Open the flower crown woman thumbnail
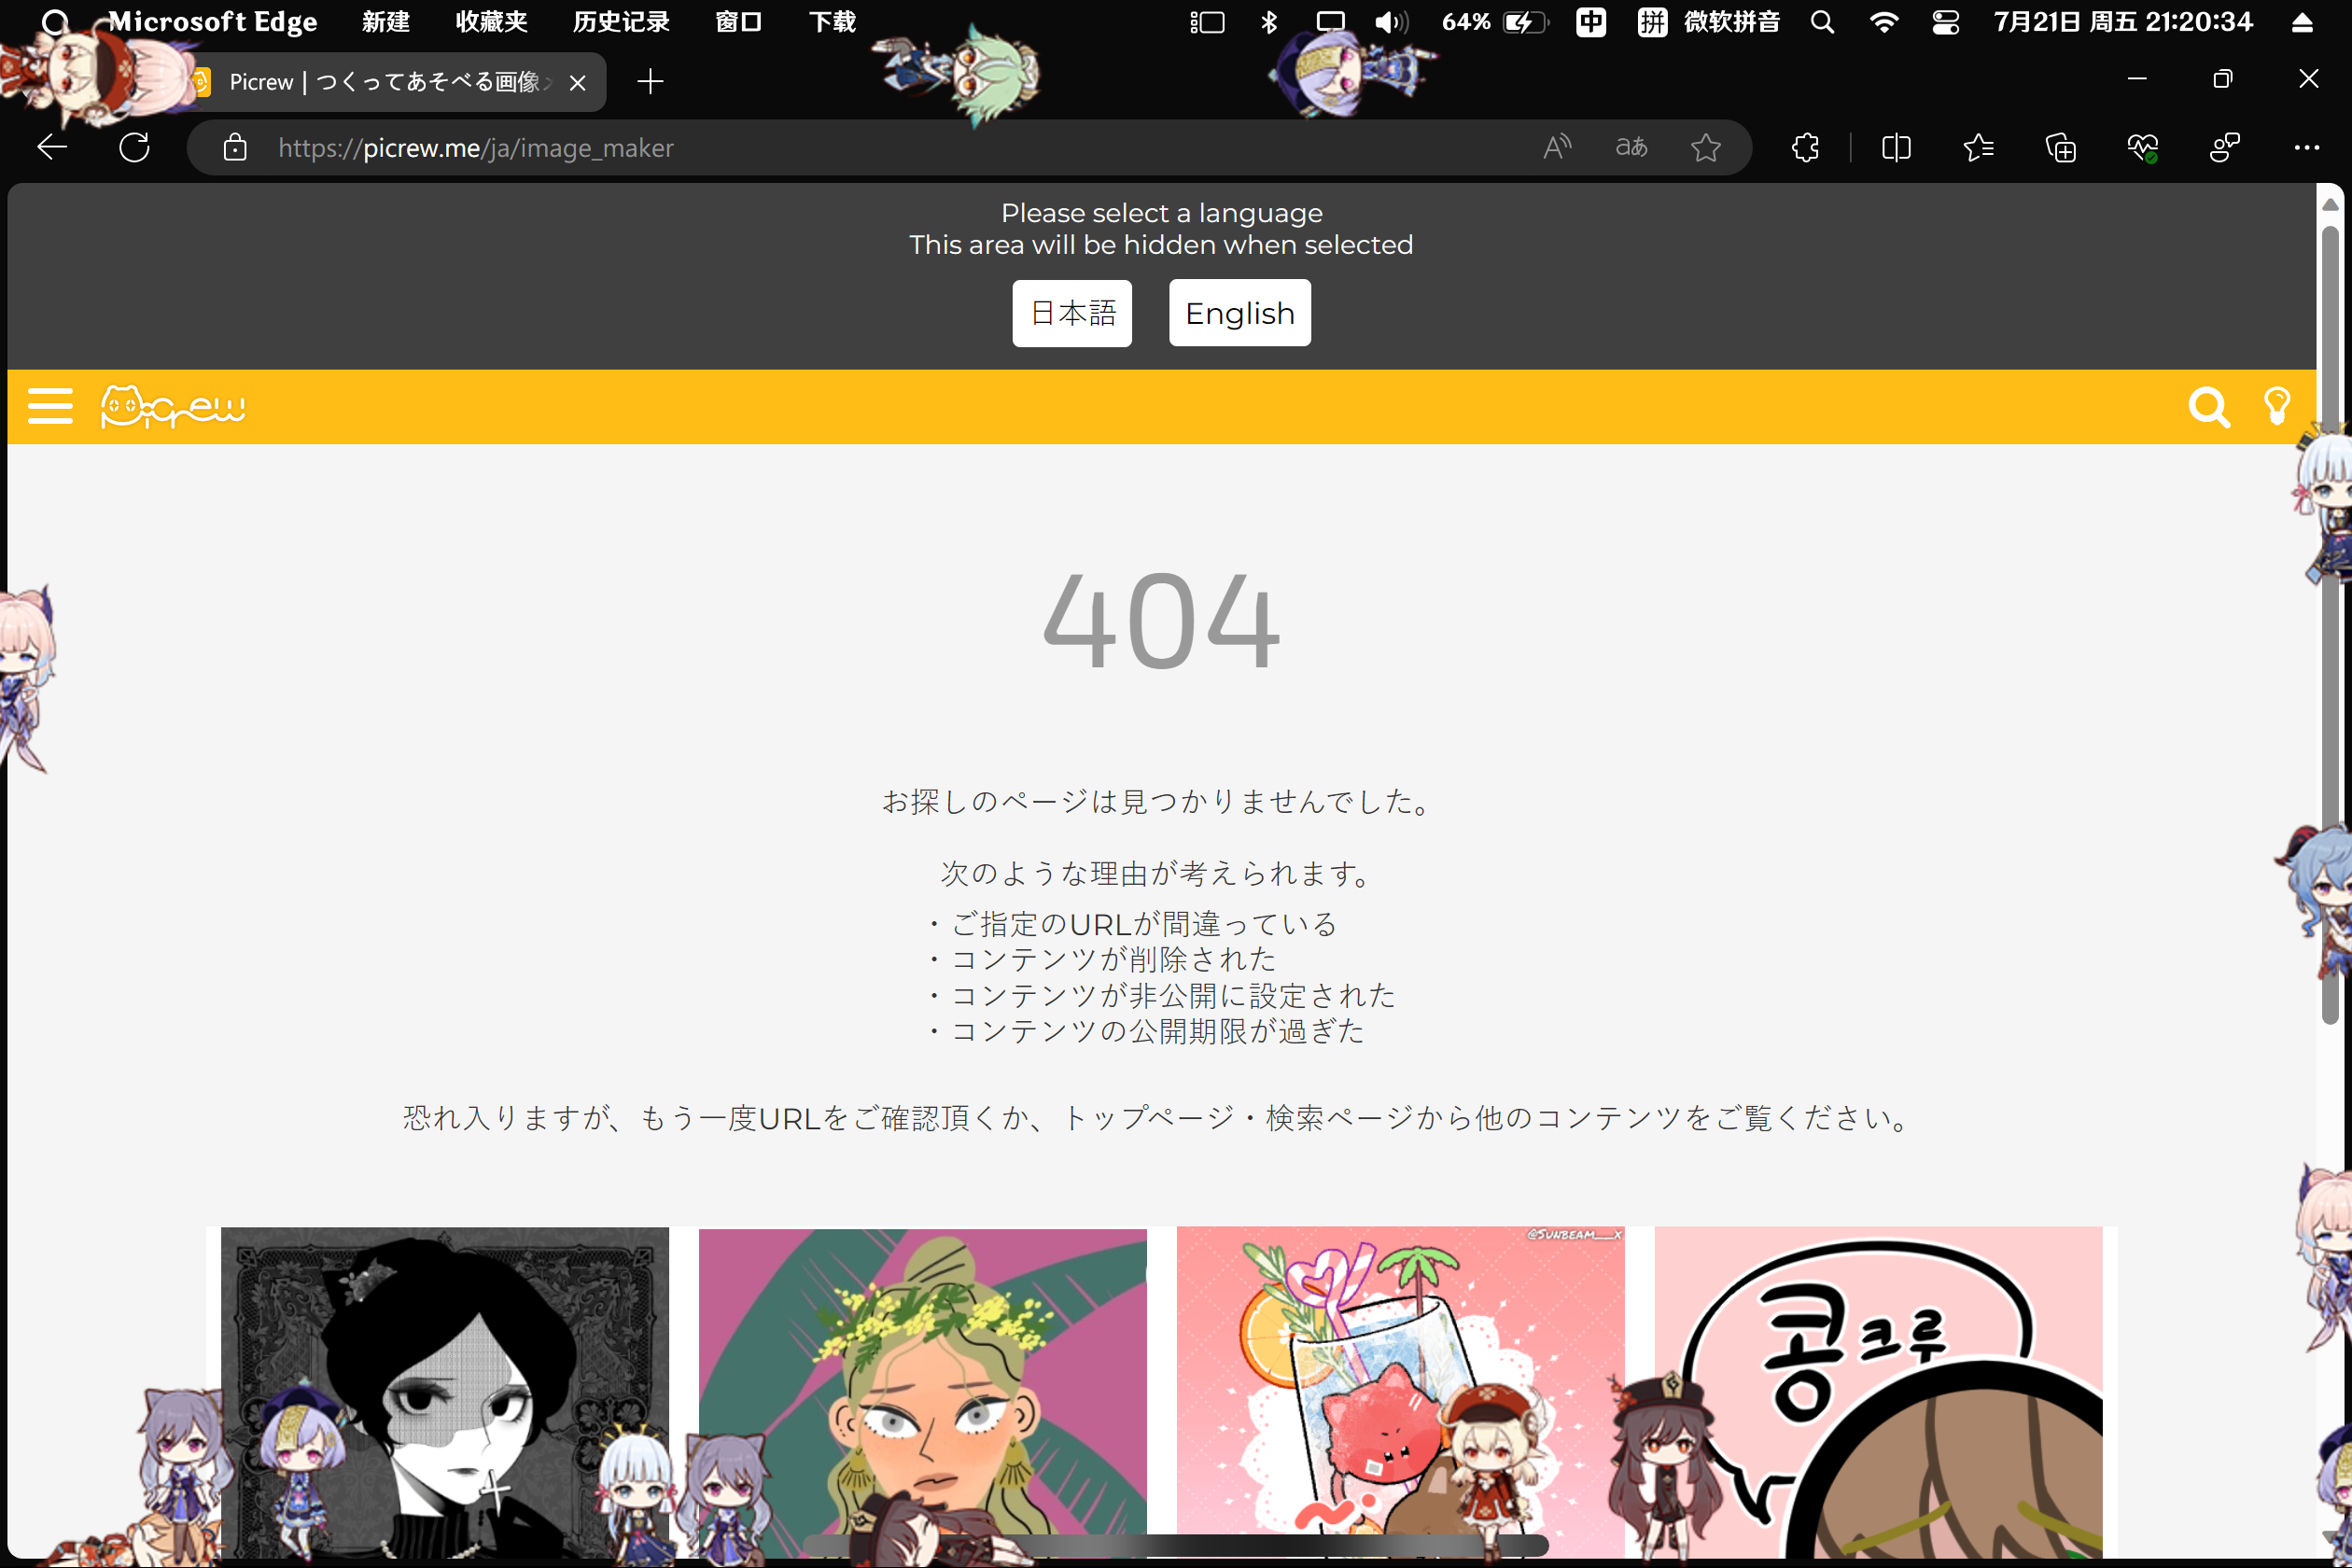 pos(923,1392)
